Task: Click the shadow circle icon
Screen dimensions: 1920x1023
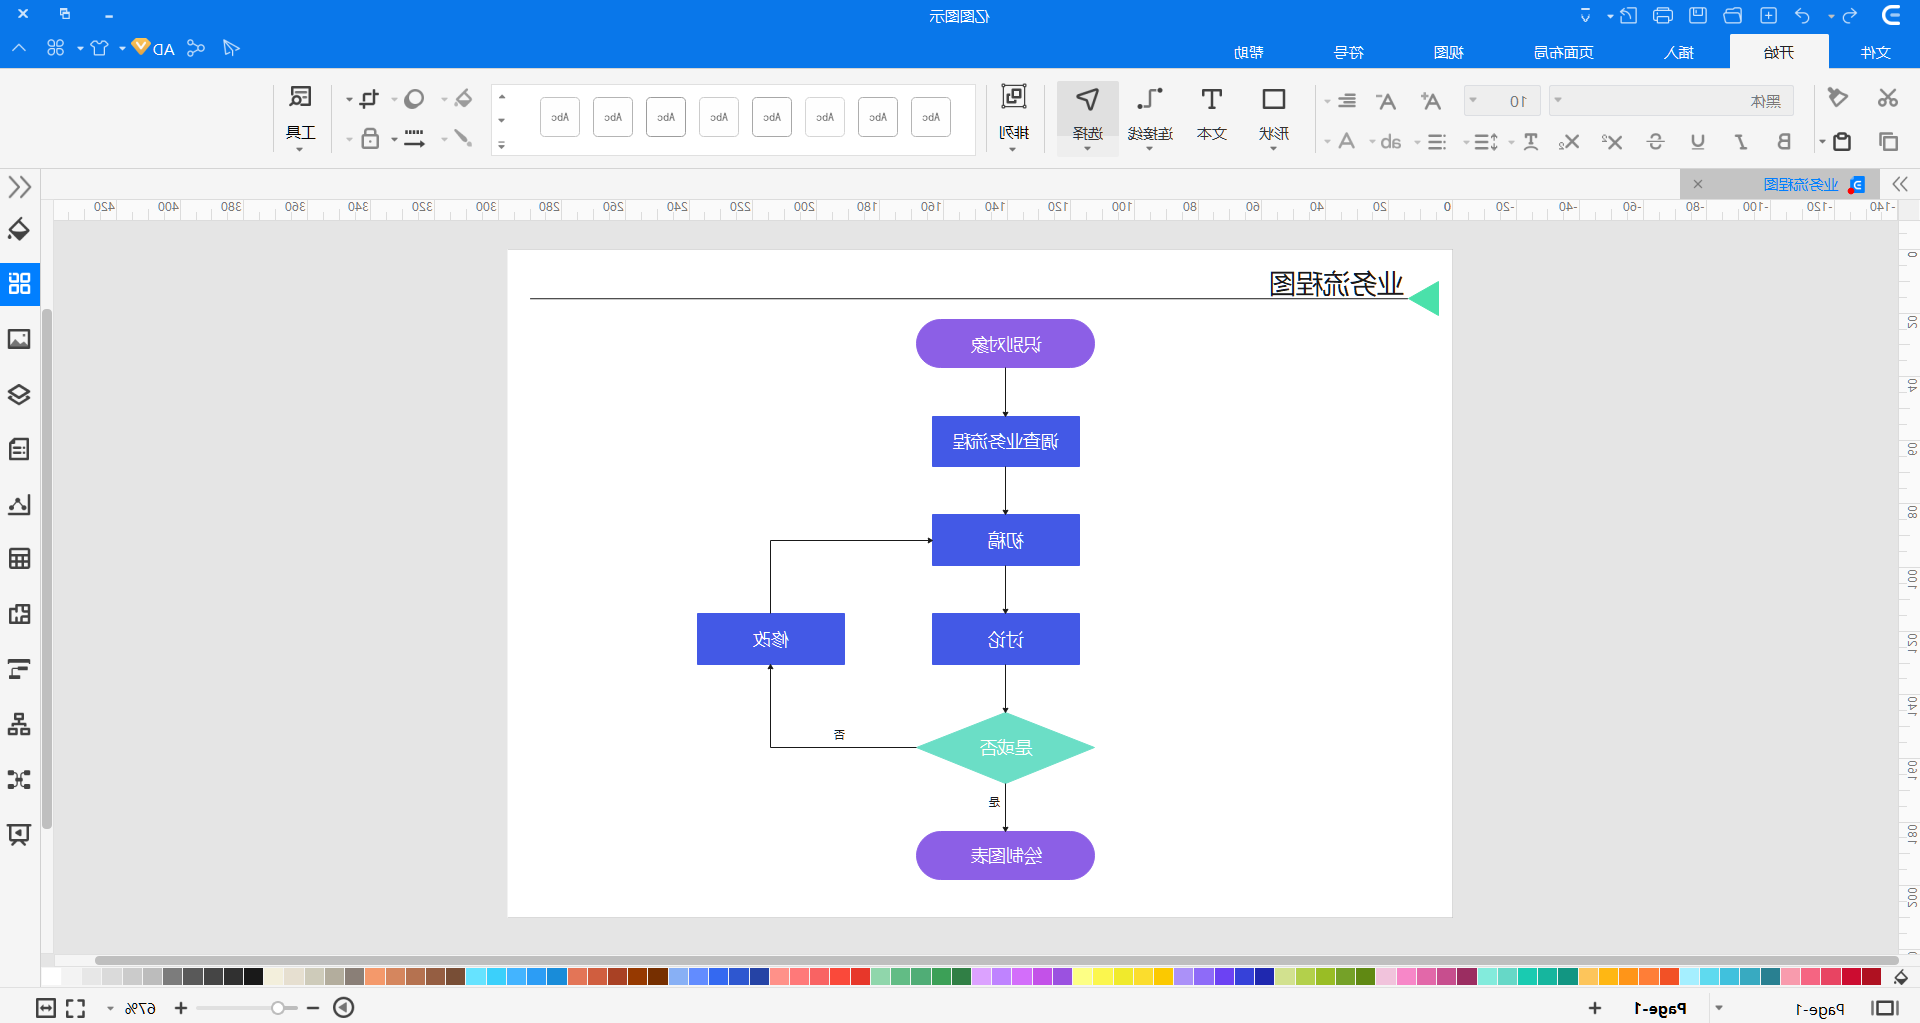Action: coord(414,99)
